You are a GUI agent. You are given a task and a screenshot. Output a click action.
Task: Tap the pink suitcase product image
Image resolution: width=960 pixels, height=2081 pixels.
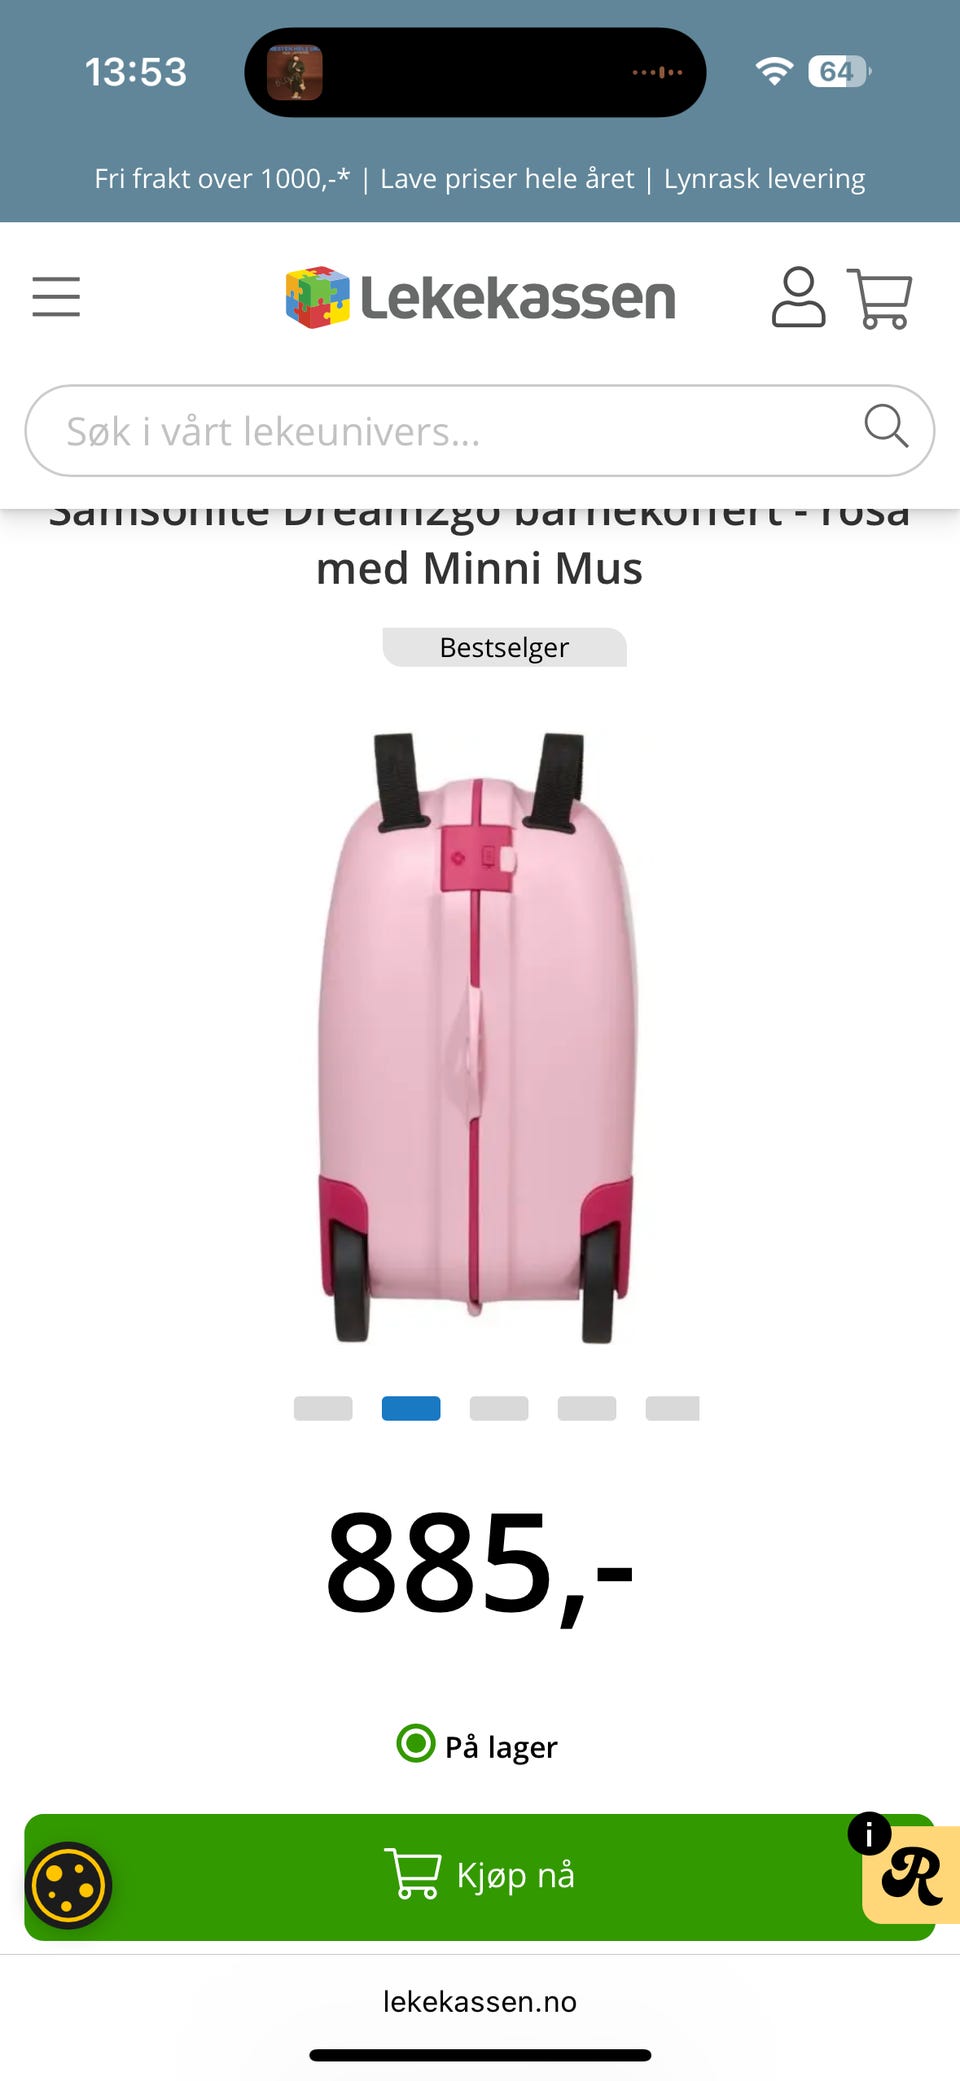[x=478, y=1037]
